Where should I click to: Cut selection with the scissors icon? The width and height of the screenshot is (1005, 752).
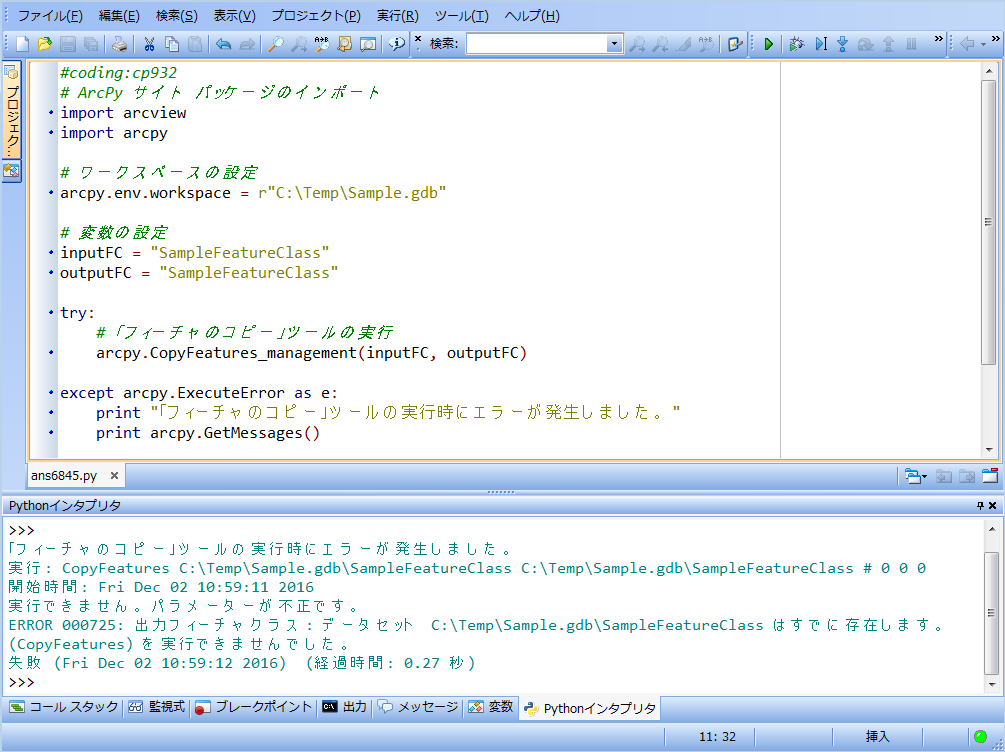pos(149,44)
